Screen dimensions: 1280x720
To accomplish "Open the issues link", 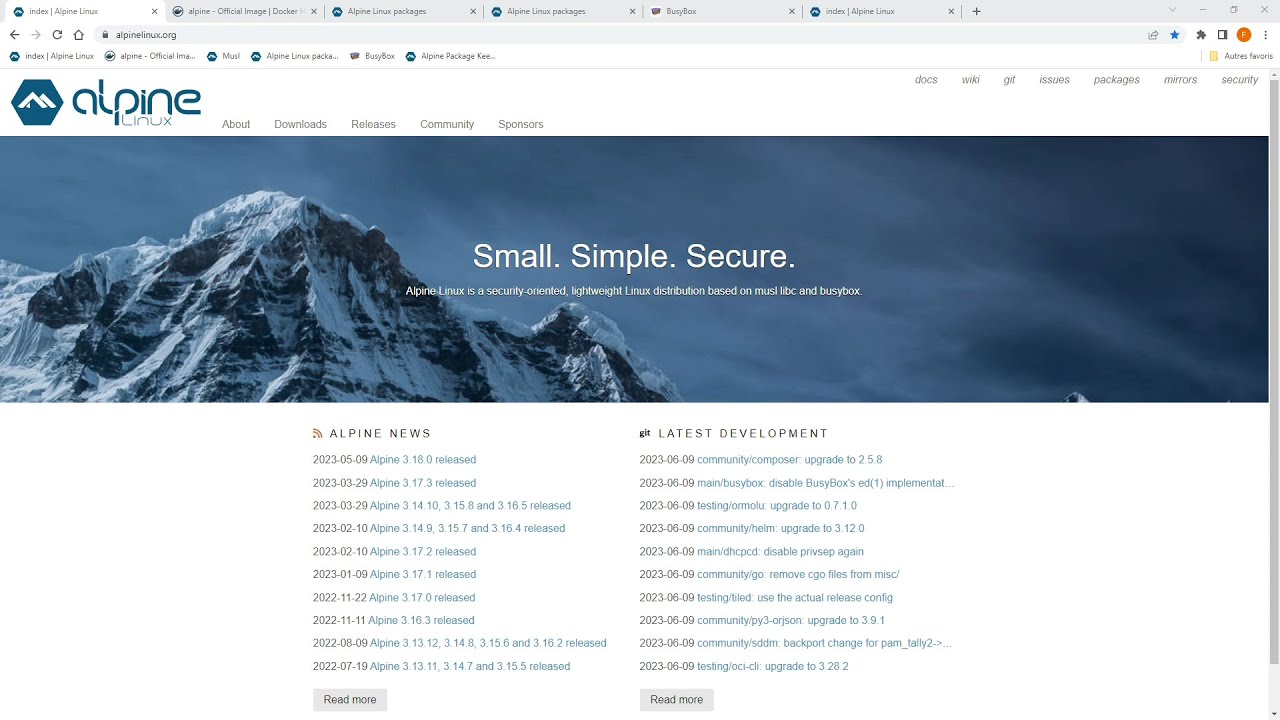I will (x=1054, y=80).
